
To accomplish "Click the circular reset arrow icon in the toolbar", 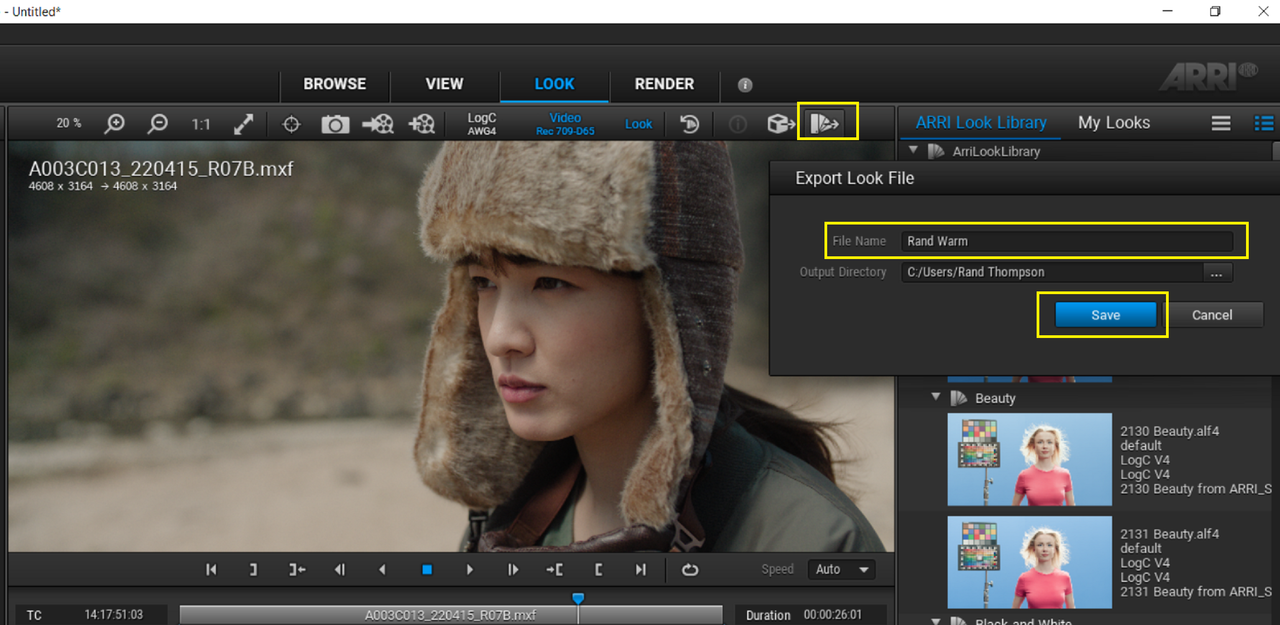I will [690, 124].
